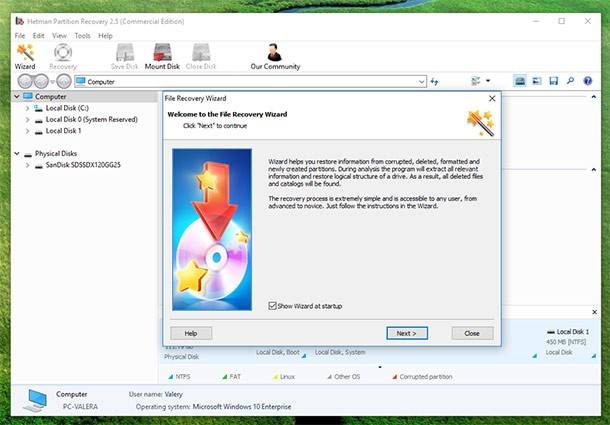Close the File Recovery Wizard dialog

[492, 98]
